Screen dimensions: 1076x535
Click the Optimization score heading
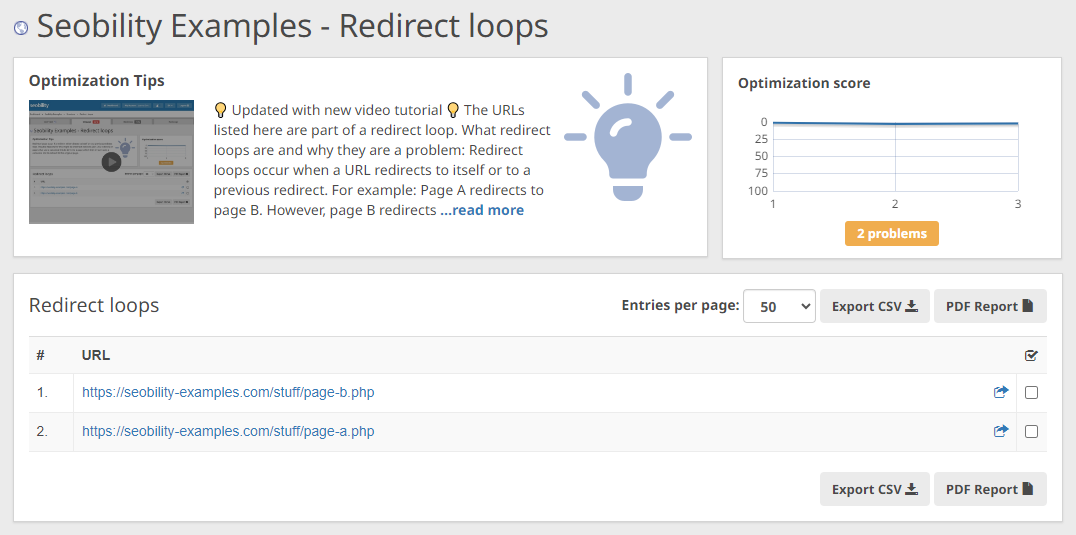pyautogui.click(x=804, y=83)
